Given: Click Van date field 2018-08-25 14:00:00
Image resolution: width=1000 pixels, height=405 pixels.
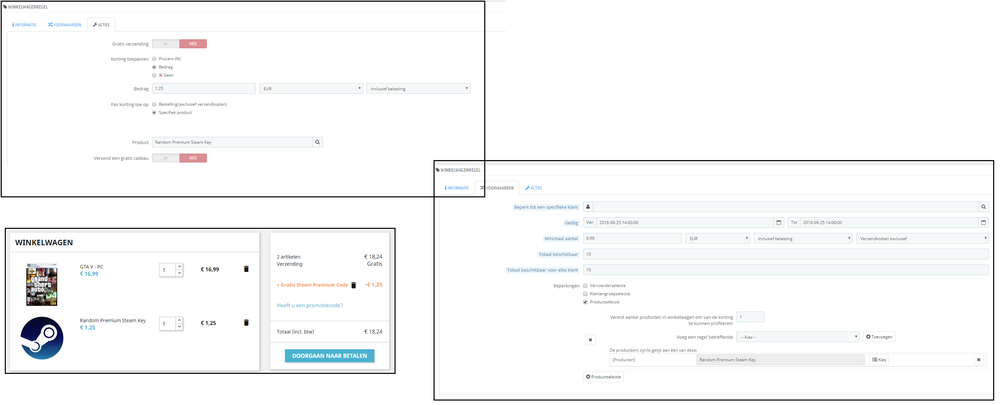Looking at the screenshot, I should click(x=686, y=223).
